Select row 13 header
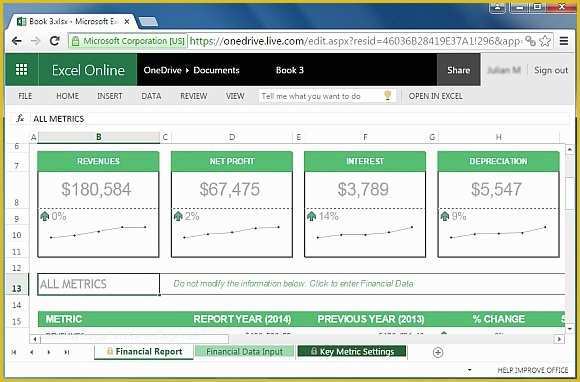580x382 pixels. pyautogui.click(x=17, y=284)
